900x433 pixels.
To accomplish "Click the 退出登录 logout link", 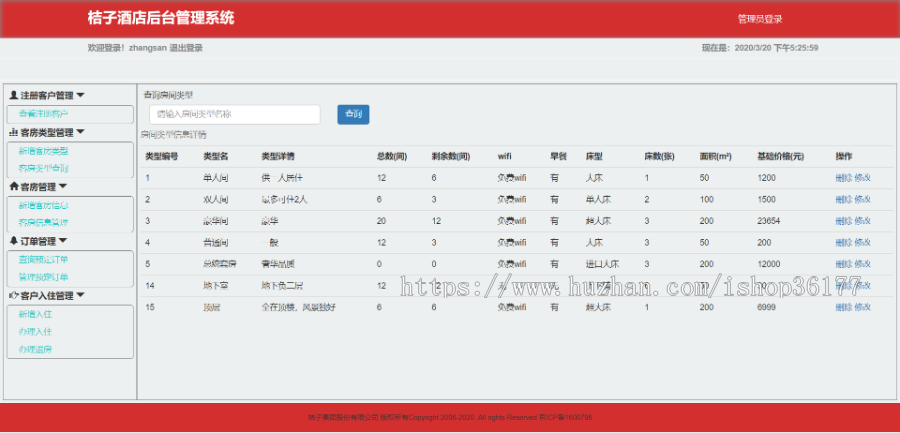I will (185, 48).
